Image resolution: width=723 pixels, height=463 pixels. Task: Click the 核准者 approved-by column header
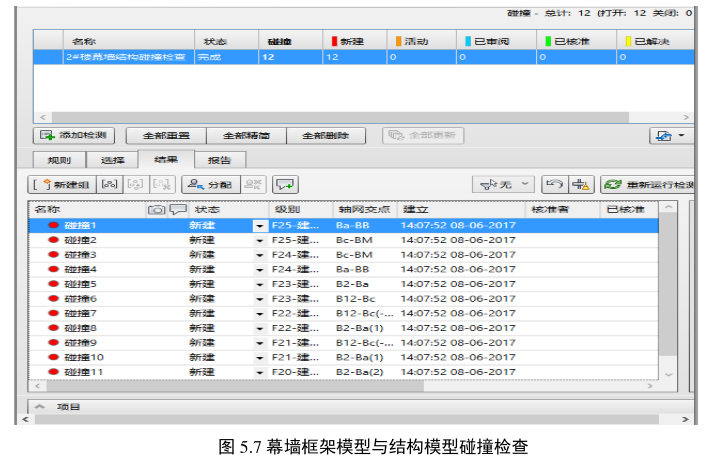563,209
